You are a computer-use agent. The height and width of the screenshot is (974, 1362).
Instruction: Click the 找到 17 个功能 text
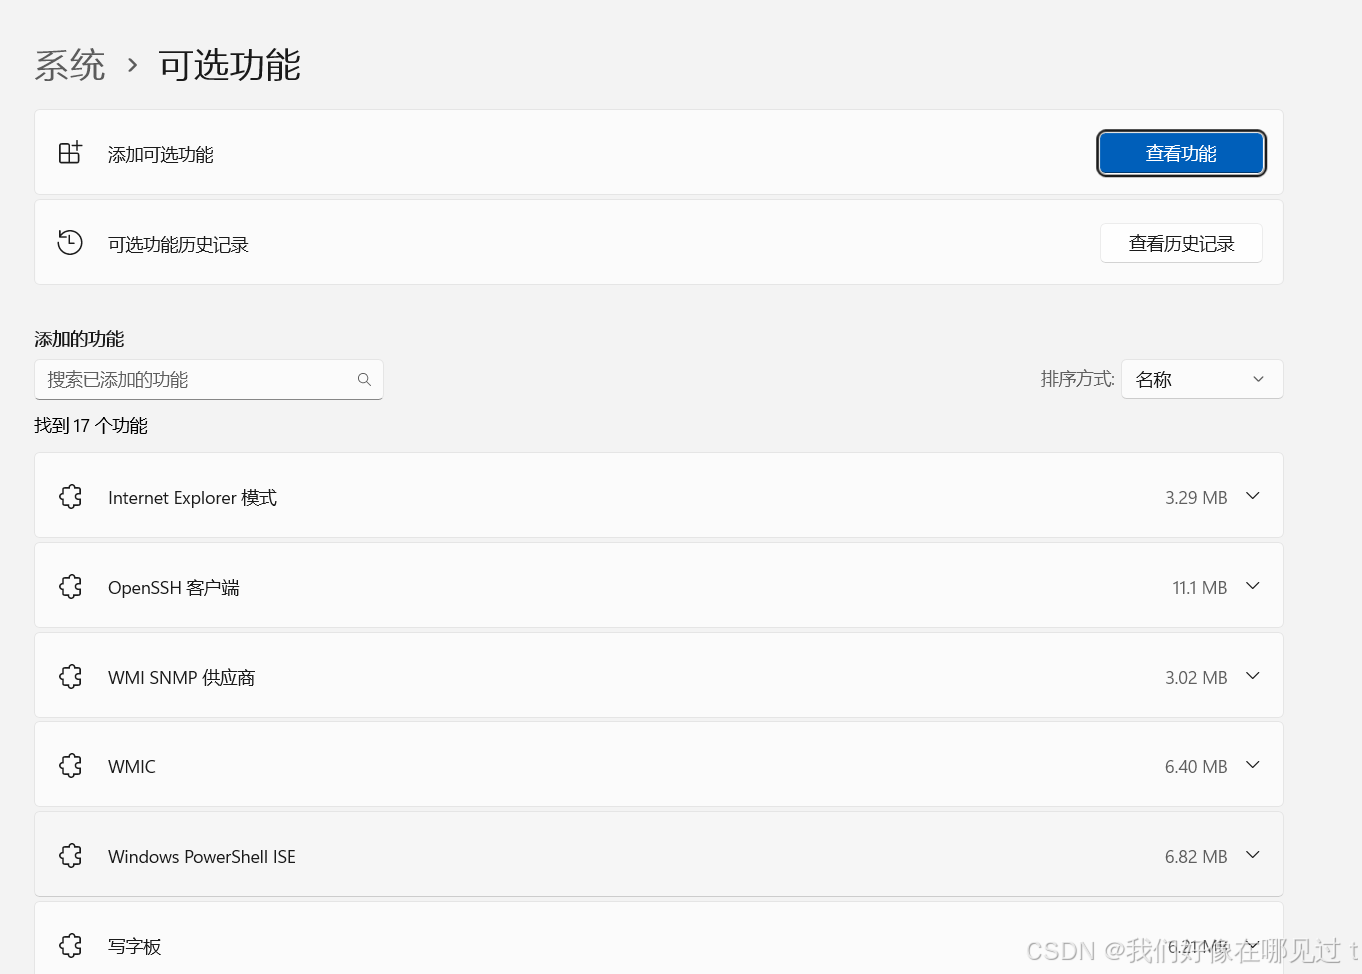(x=91, y=425)
